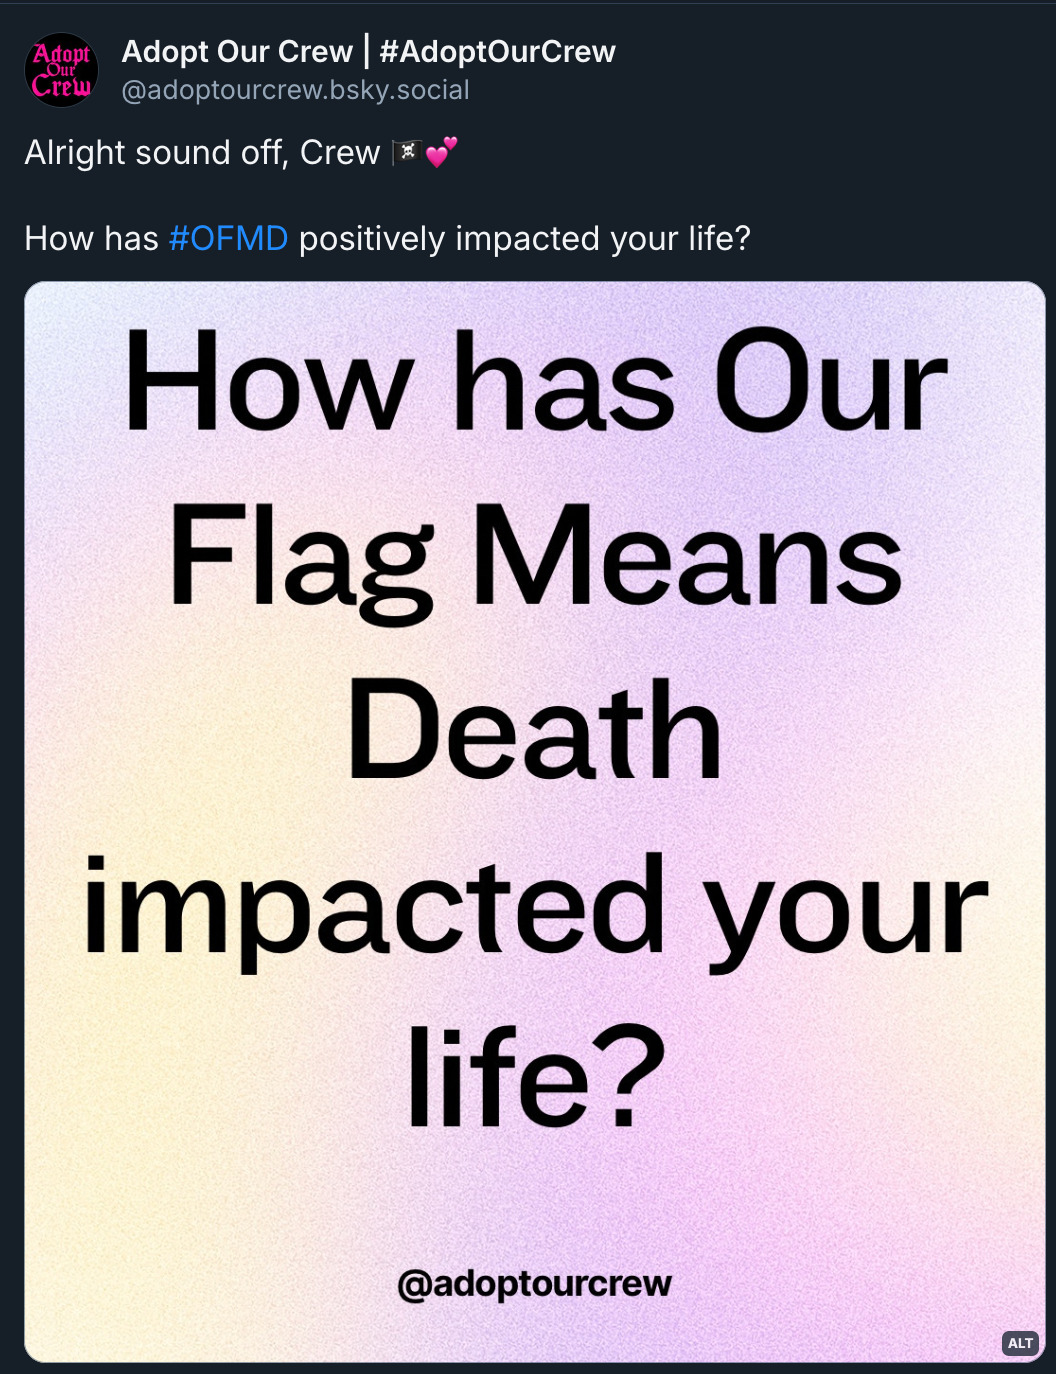Viewport: 1056px width, 1374px height.
Task: Click the @adoptourcrew watermark in the image
Action: point(534,1283)
